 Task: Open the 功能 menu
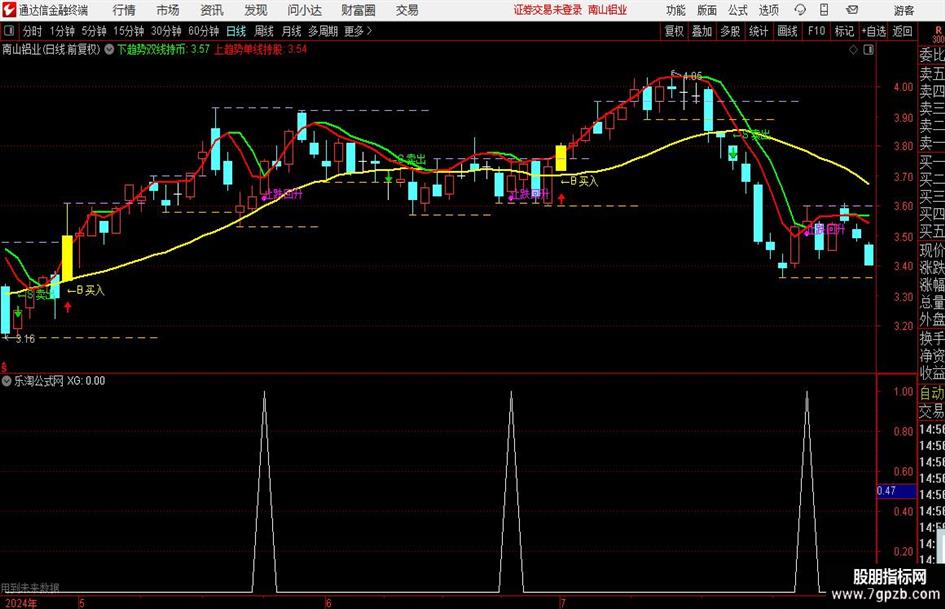click(676, 10)
